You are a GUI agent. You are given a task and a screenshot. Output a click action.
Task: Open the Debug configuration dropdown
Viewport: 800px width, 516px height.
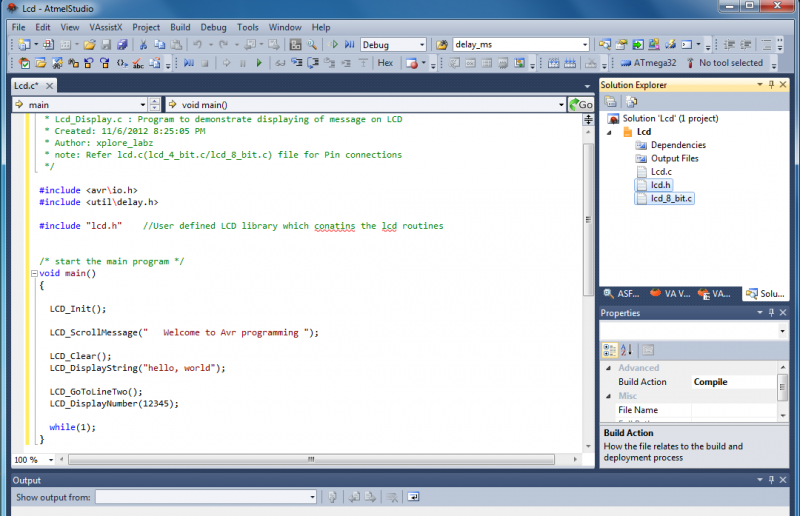(393, 45)
